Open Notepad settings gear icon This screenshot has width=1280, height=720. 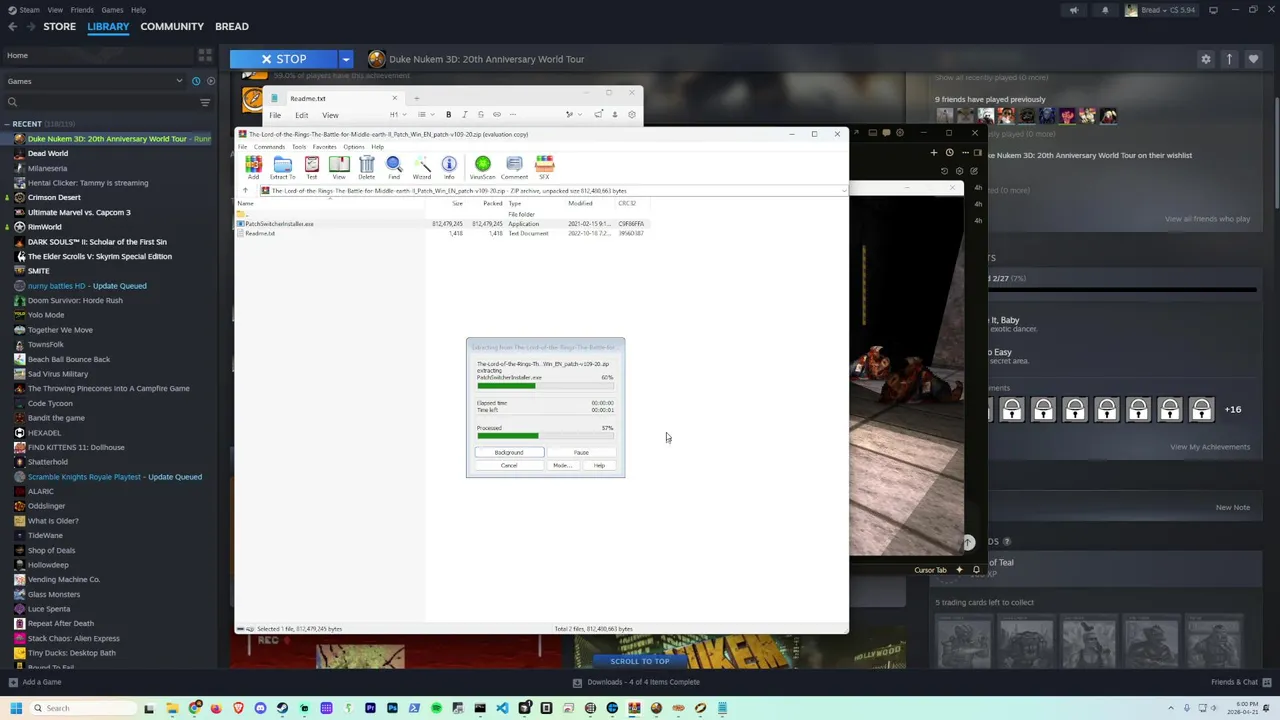pyautogui.click(x=631, y=115)
